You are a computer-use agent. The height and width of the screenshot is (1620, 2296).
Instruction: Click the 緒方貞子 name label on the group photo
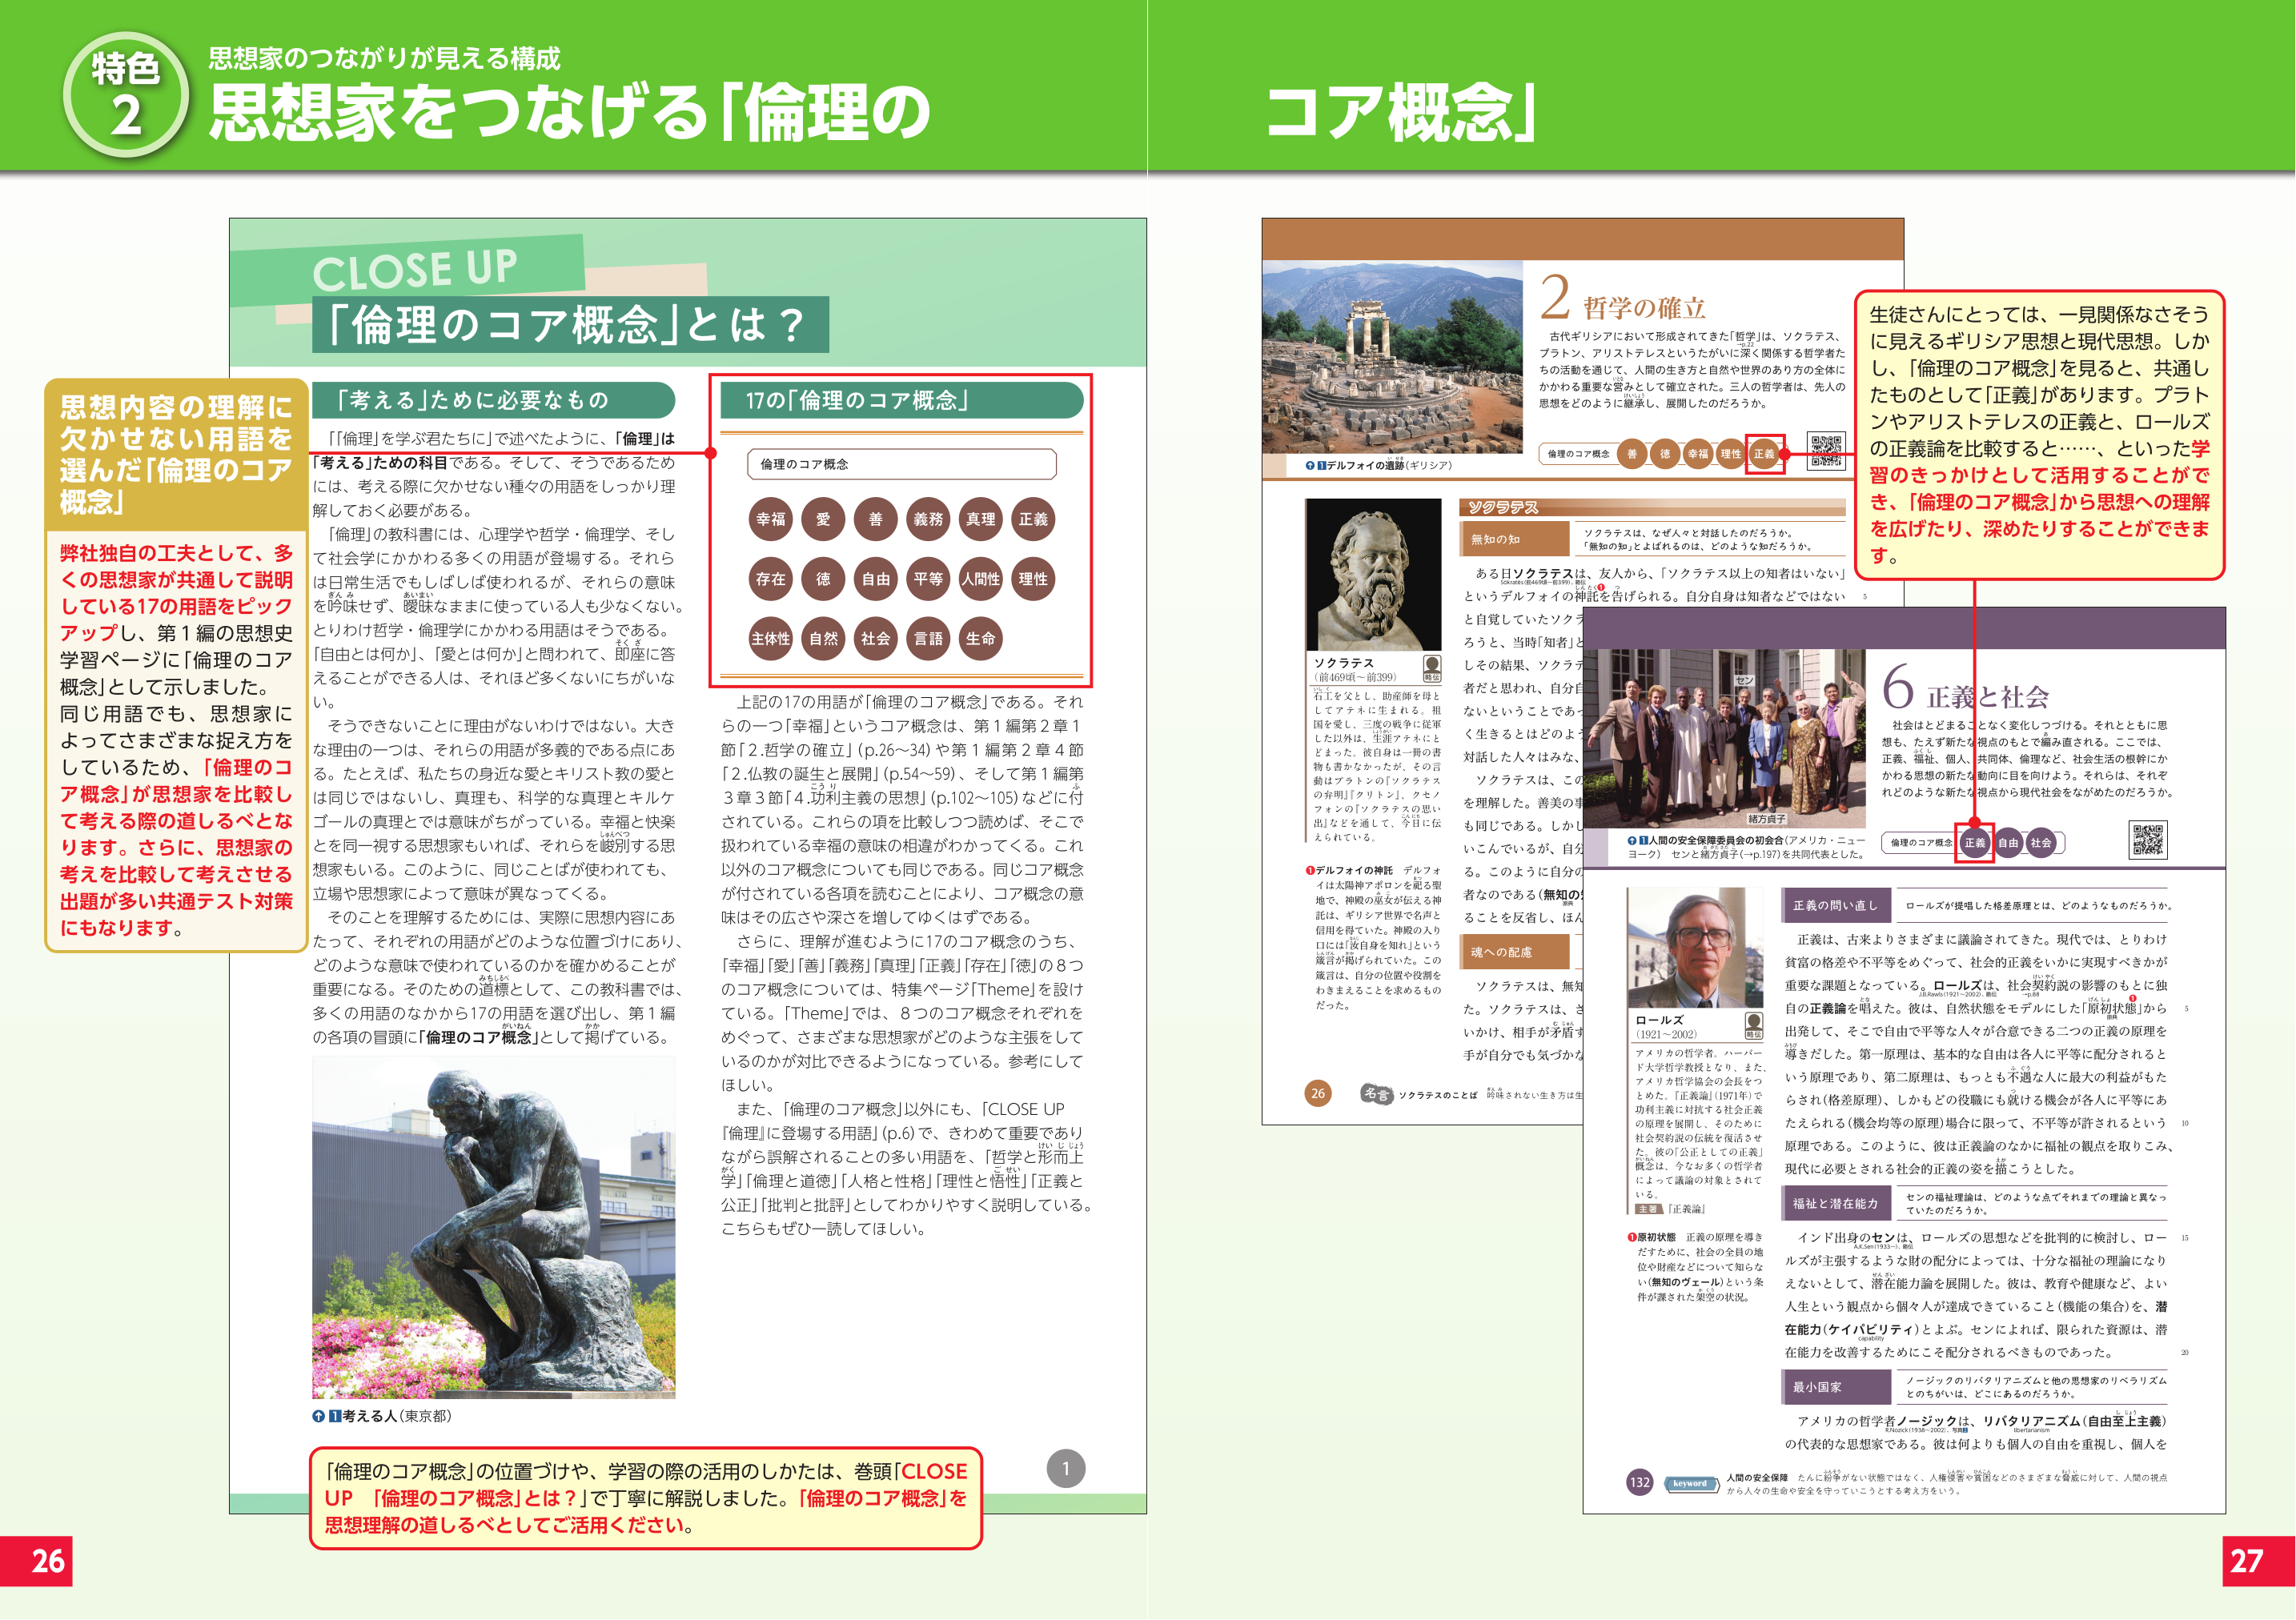(1765, 819)
